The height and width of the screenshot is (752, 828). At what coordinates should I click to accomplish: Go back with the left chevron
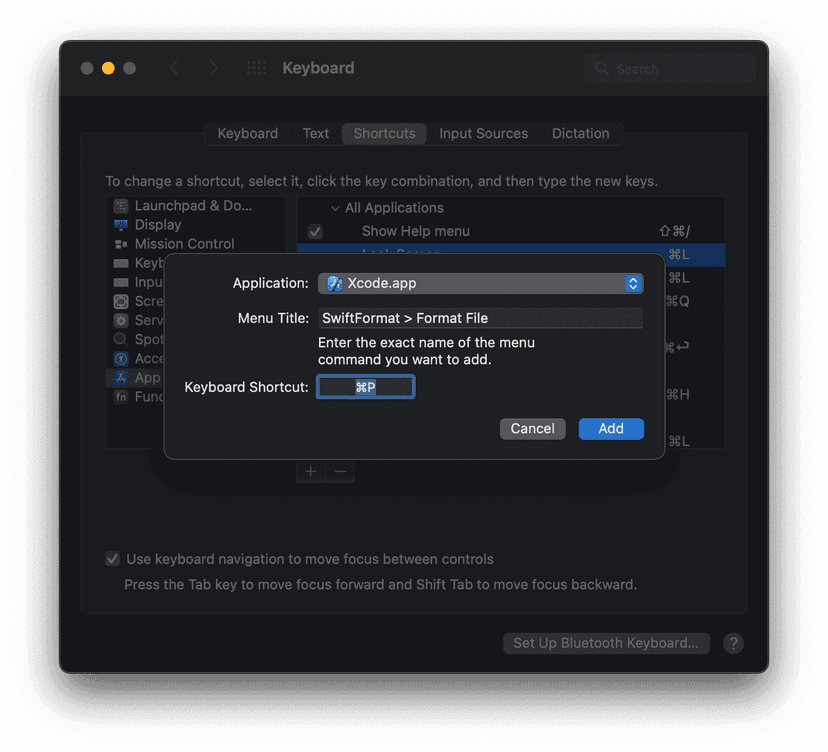tap(174, 68)
